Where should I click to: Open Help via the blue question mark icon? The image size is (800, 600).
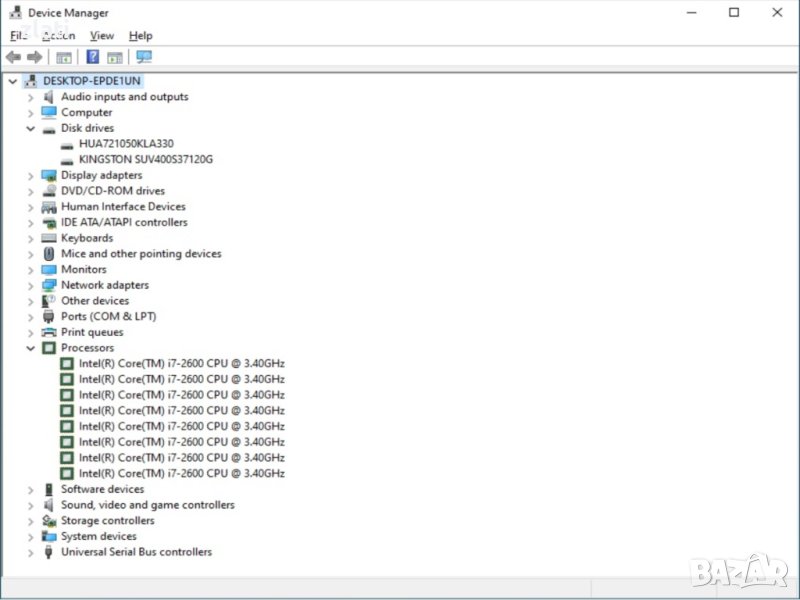click(x=92, y=57)
